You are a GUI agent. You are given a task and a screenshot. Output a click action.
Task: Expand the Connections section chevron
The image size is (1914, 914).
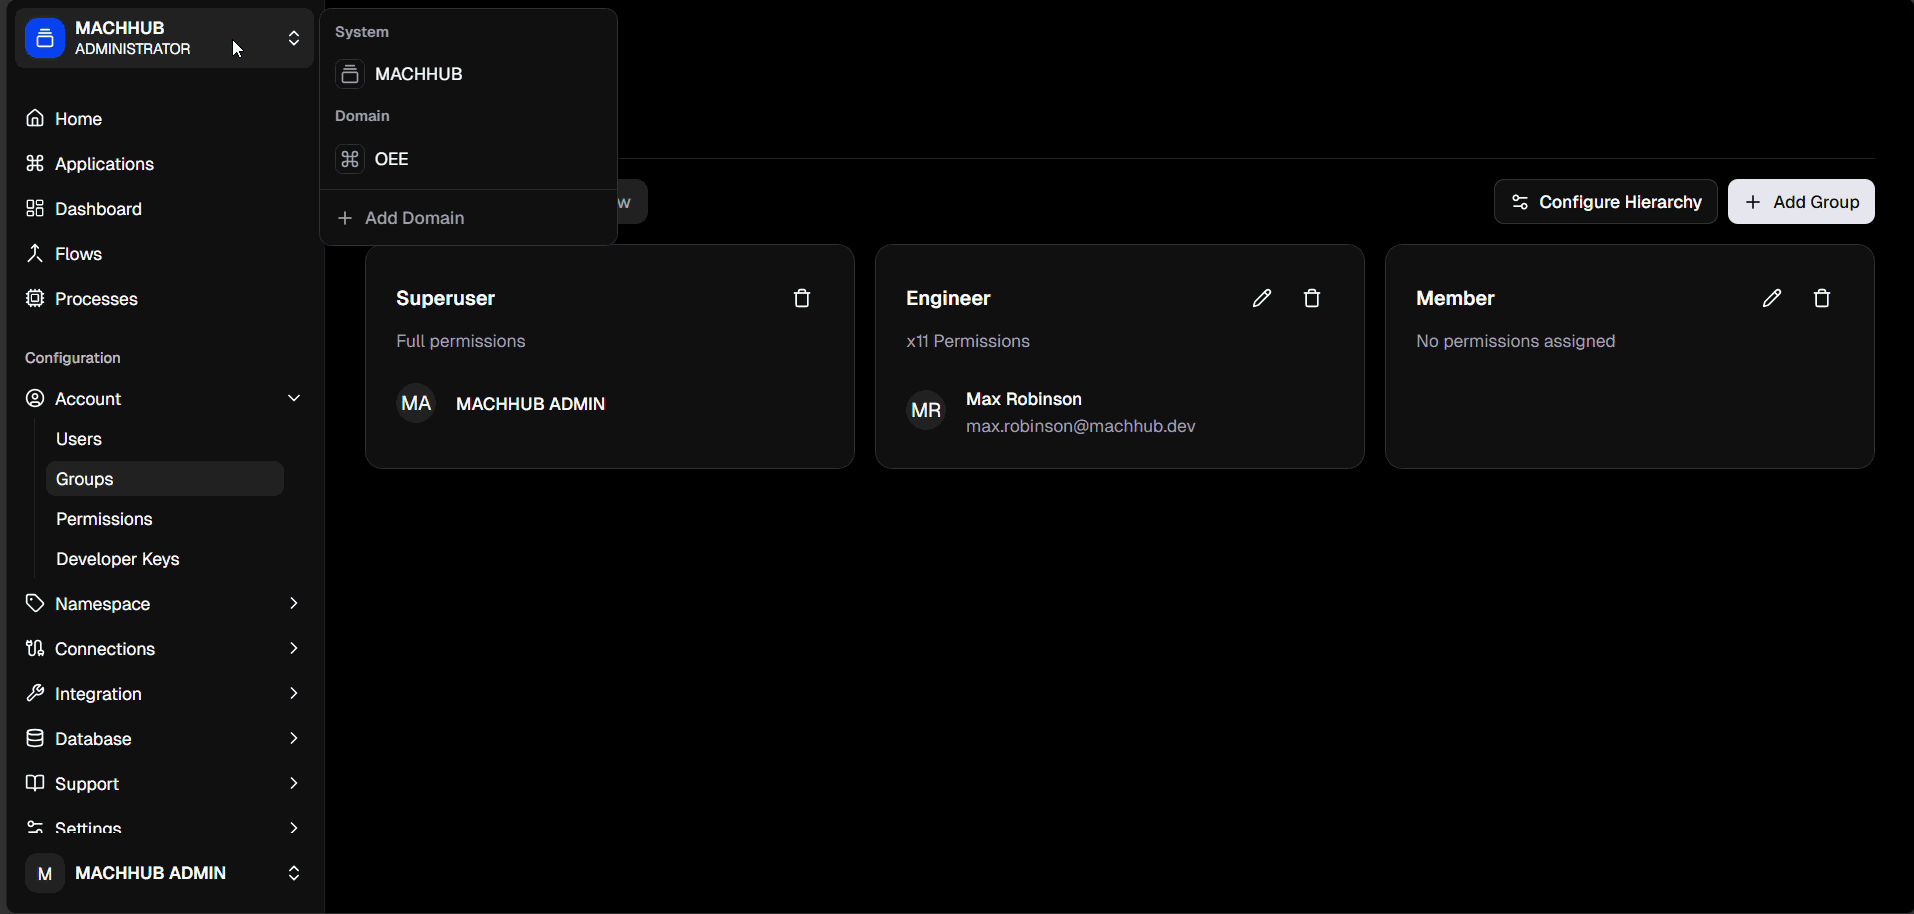294,648
